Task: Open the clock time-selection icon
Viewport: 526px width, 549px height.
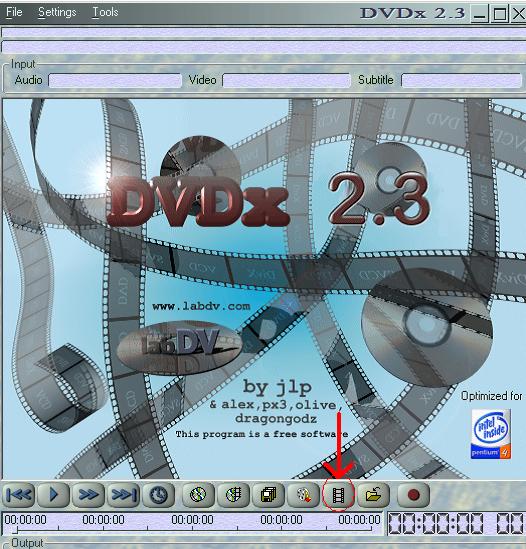Action: click(158, 495)
